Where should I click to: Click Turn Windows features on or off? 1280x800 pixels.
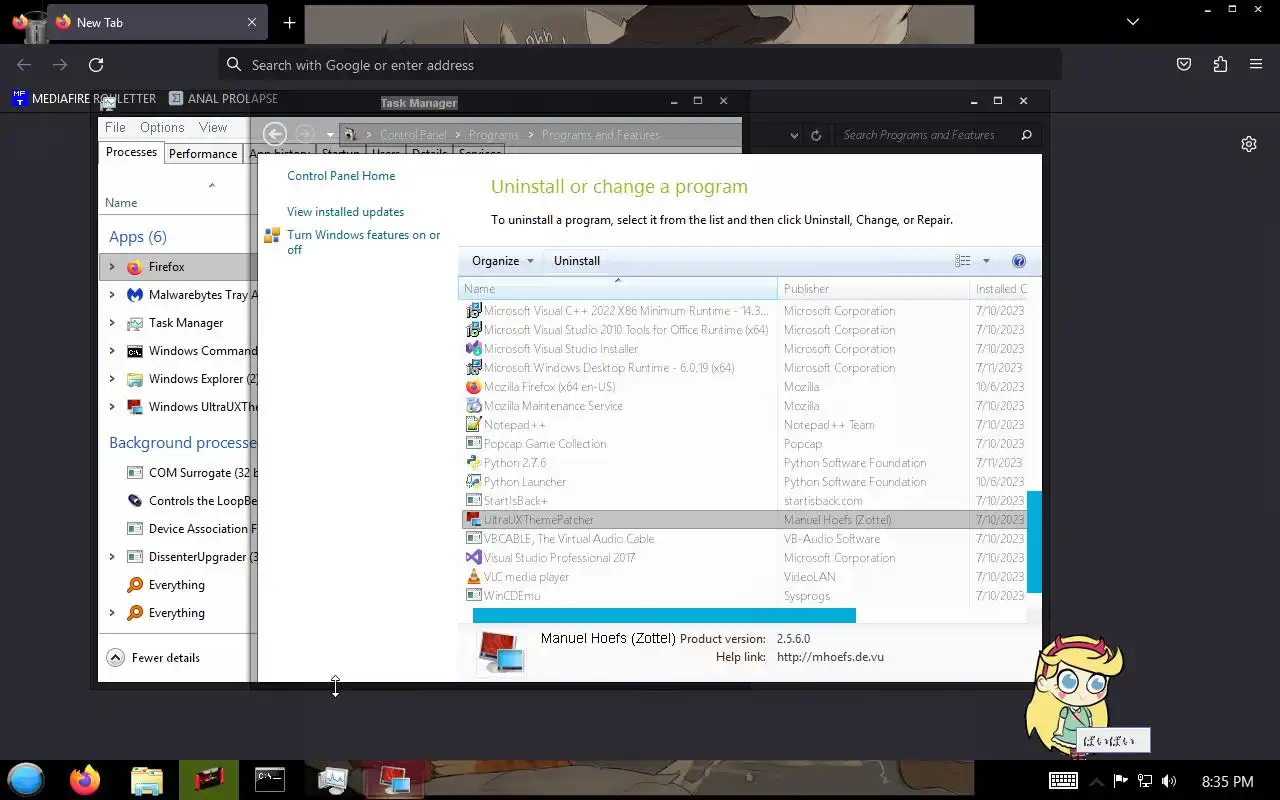(364, 242)
